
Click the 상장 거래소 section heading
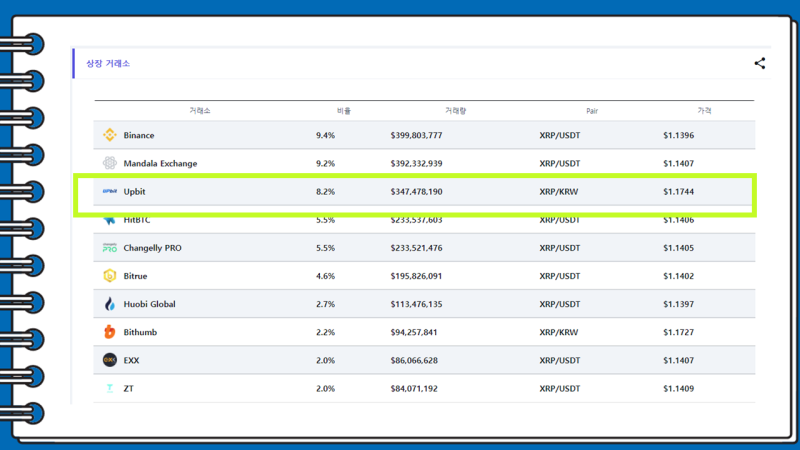click(108, 63)
